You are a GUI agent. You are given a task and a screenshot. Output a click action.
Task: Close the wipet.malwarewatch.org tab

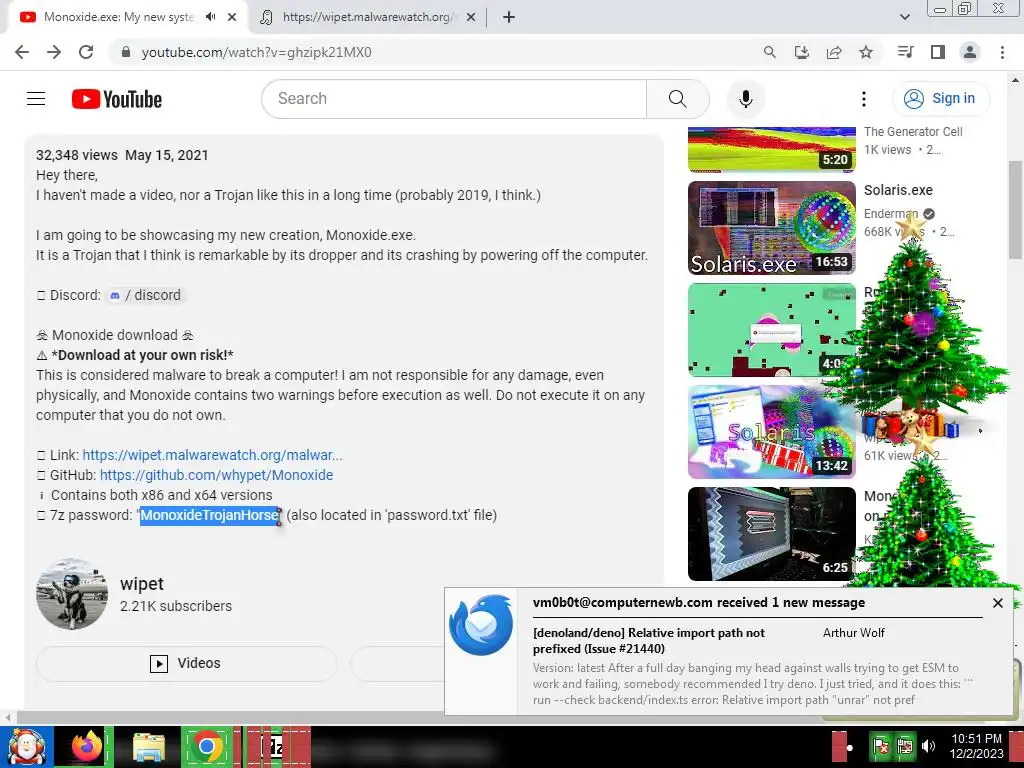coord(471,17)
